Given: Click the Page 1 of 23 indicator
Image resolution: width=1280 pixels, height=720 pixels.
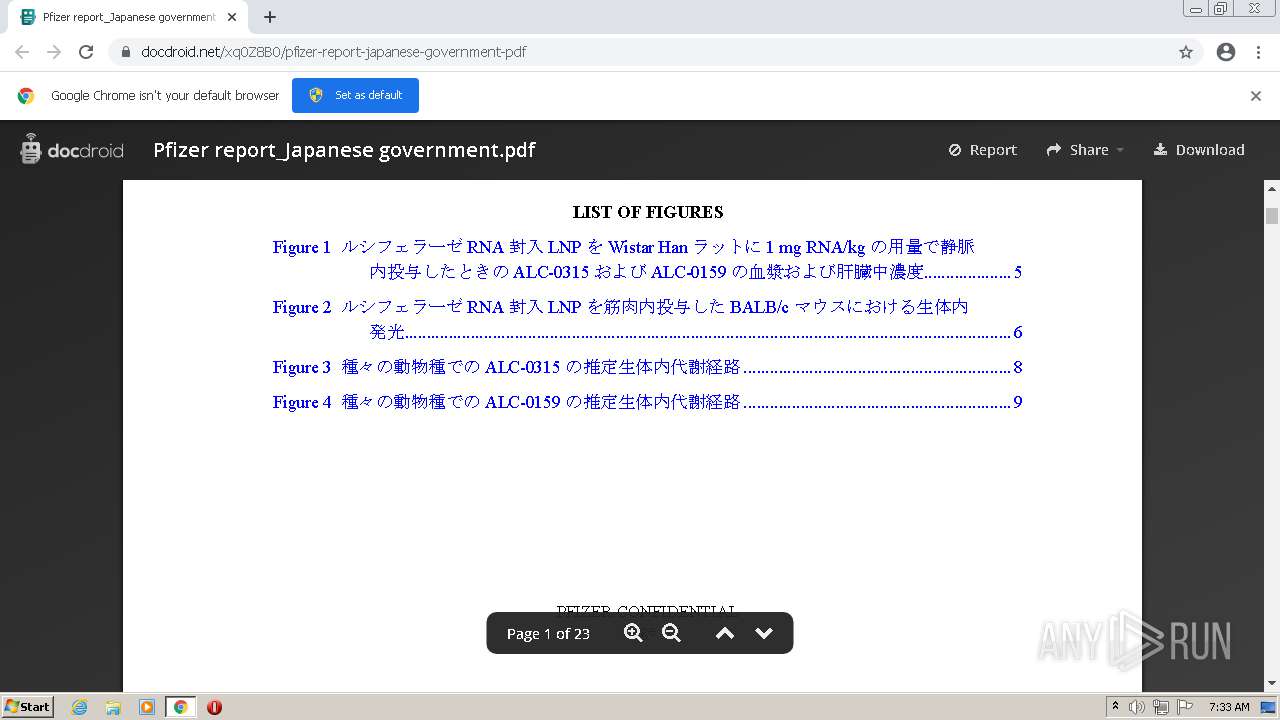Looking at the screenshot, I should tap(548, 633).
